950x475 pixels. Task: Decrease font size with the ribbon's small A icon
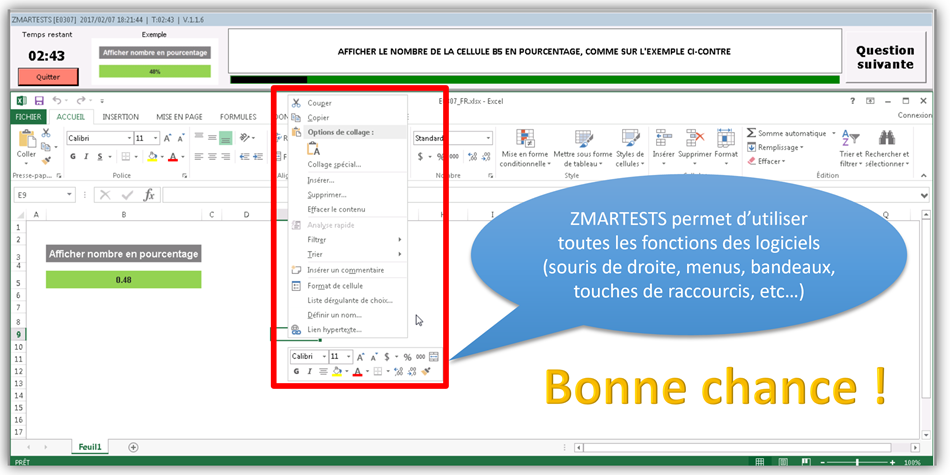181,138
